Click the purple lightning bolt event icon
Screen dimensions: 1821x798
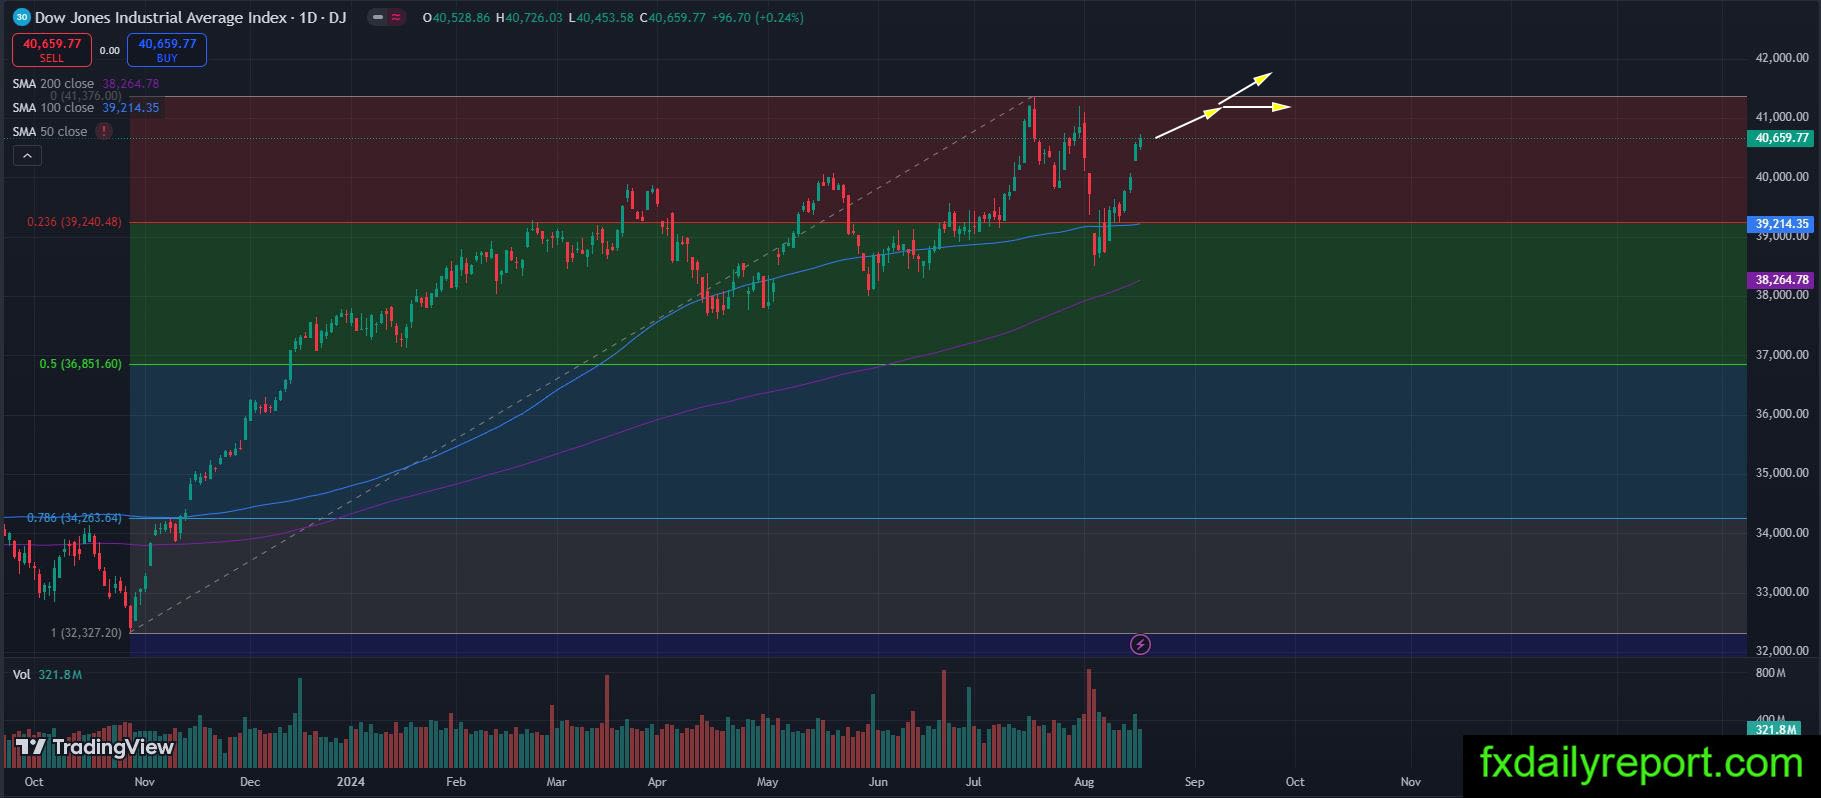coord(1140,645)
